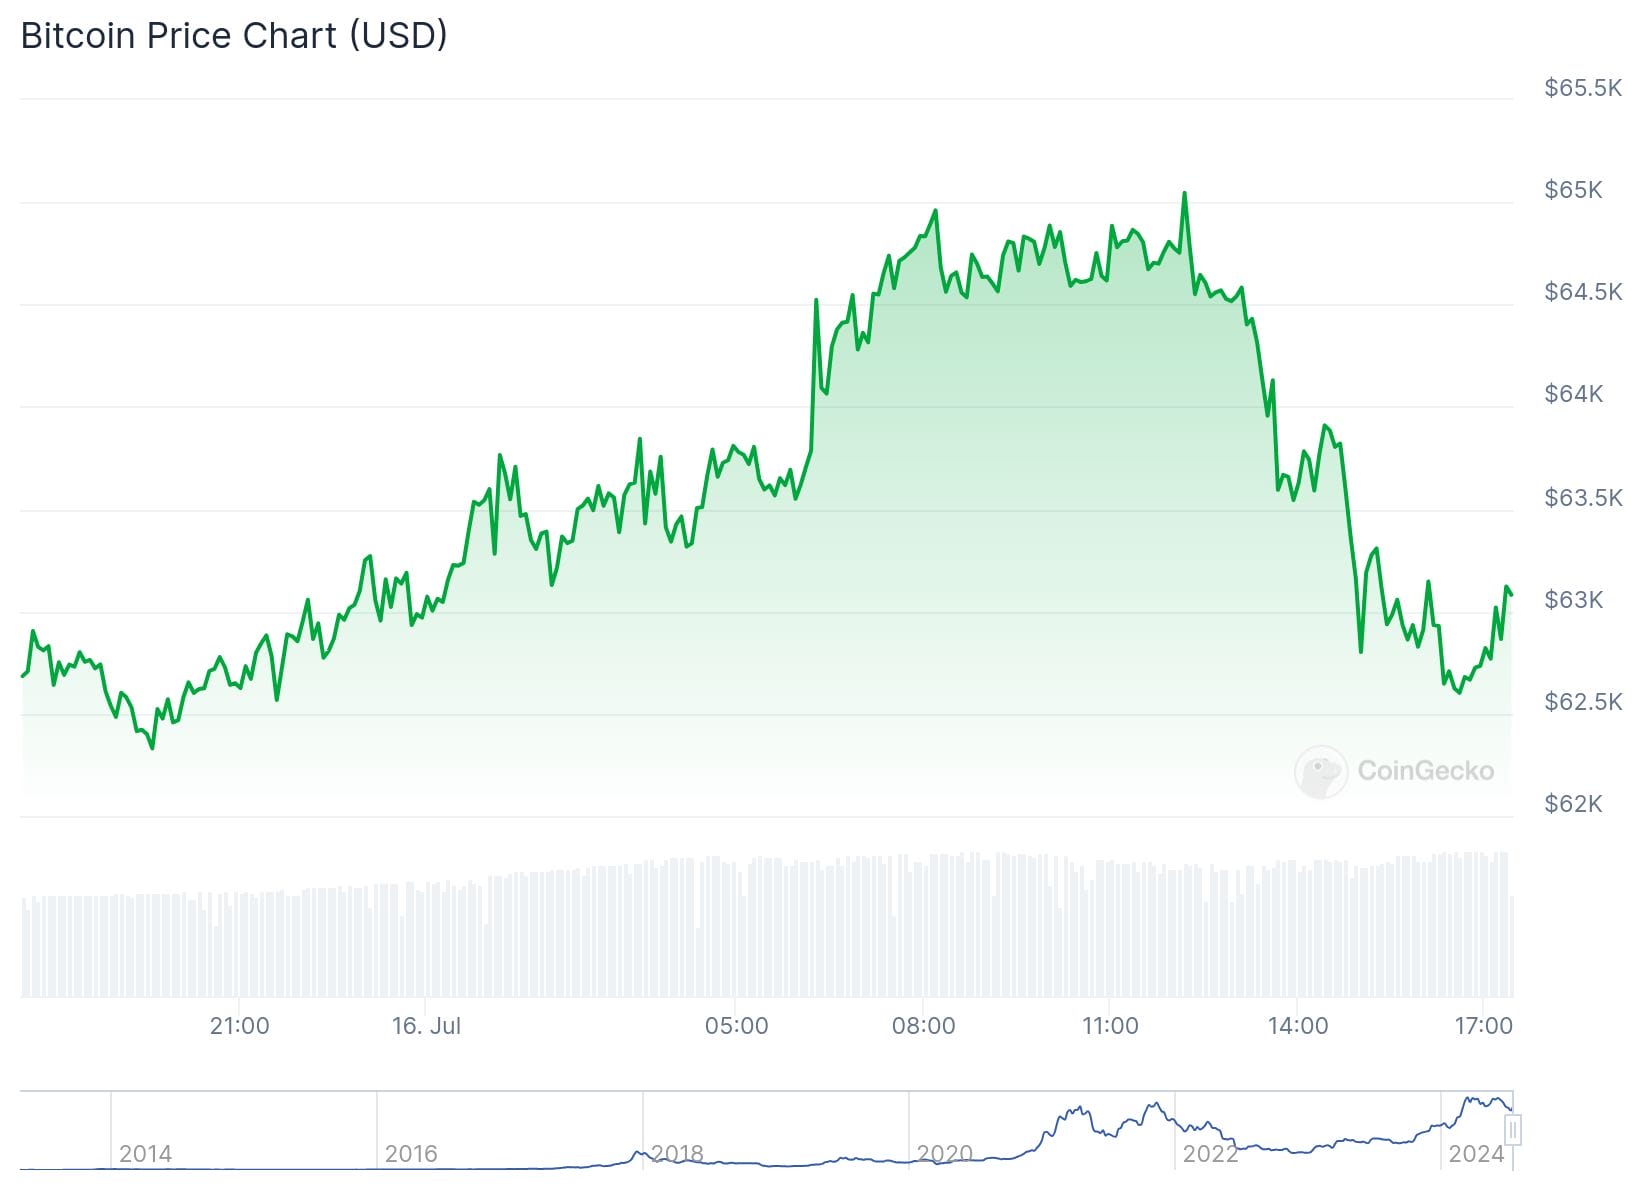1644x1200 pixels.
Task: Click the Bitcoin Price Chart (USD) title
Action: 234,36
